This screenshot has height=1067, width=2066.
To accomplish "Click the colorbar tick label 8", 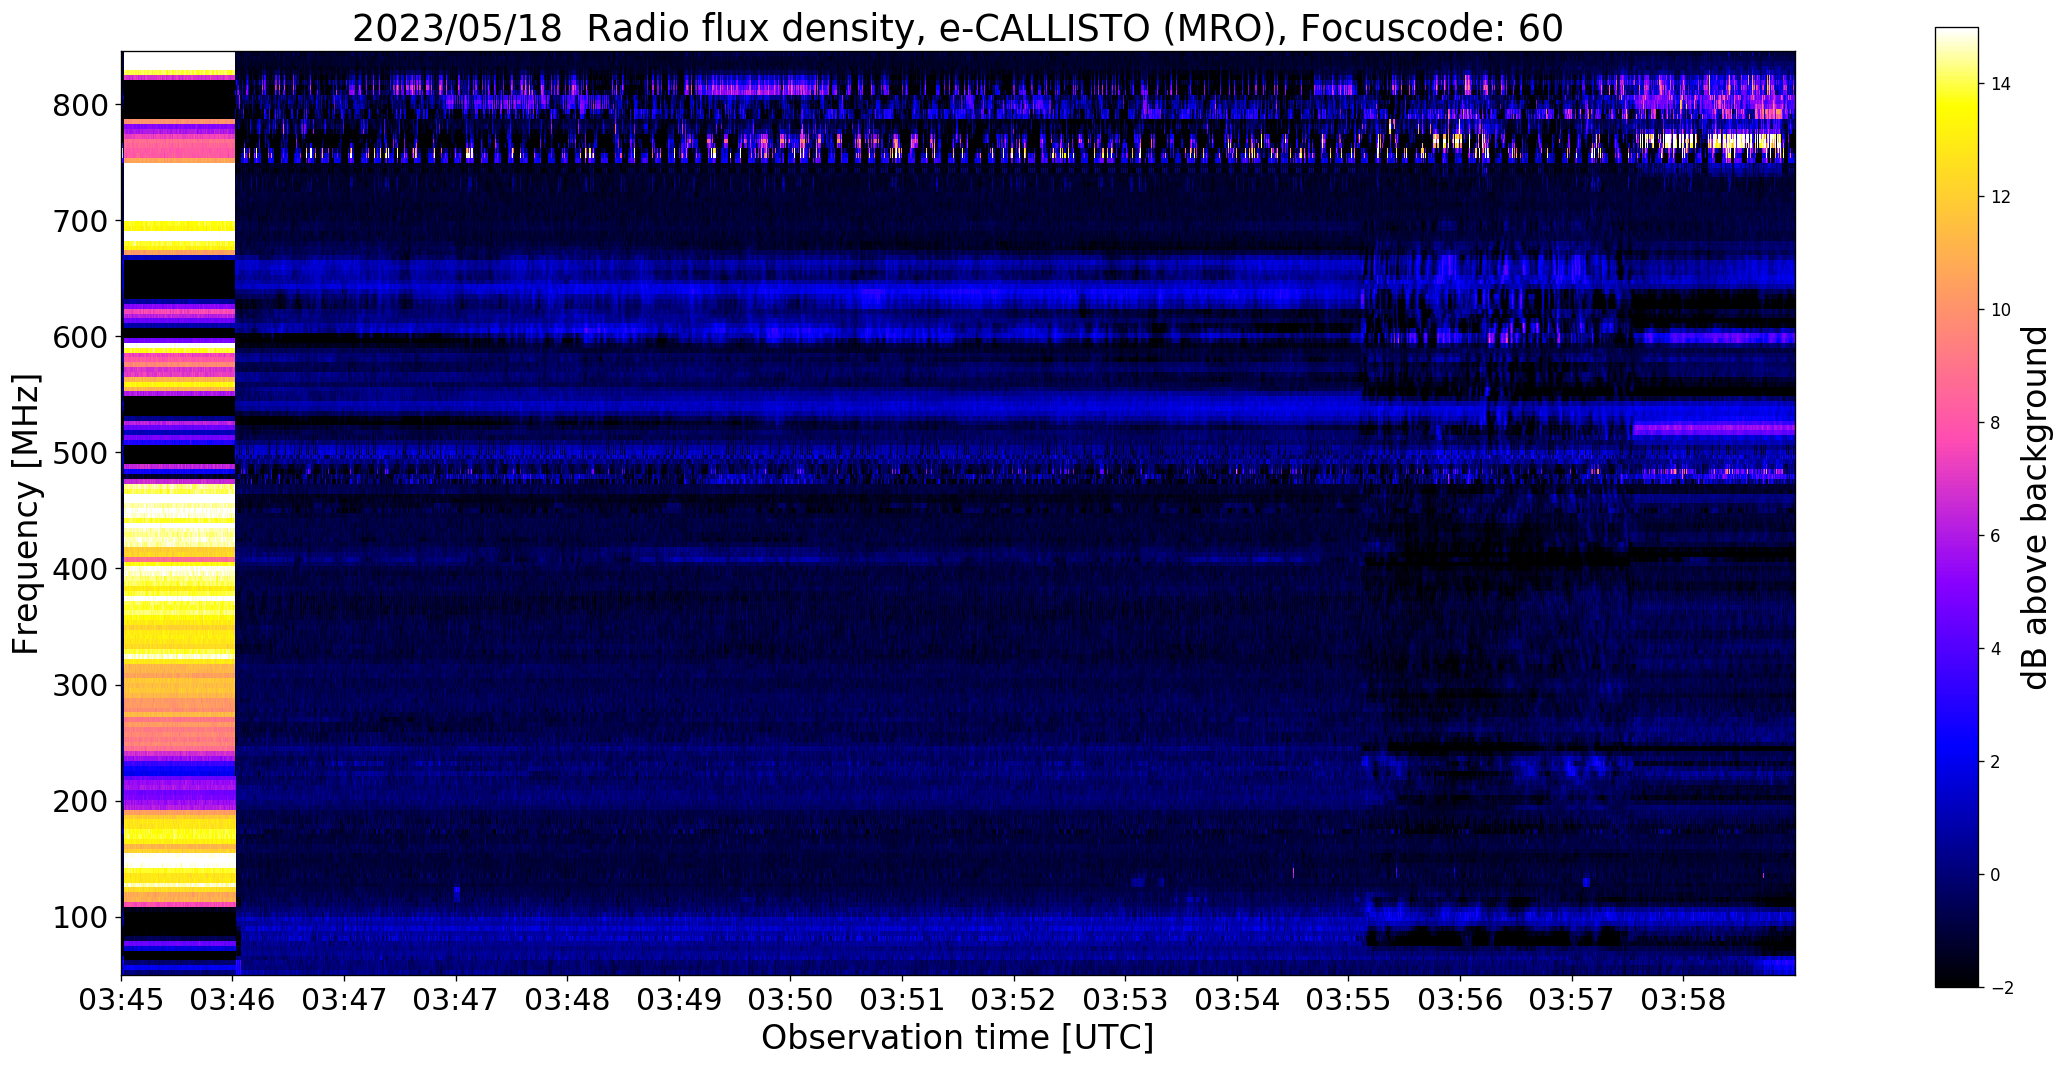I will coord(1996,423).
